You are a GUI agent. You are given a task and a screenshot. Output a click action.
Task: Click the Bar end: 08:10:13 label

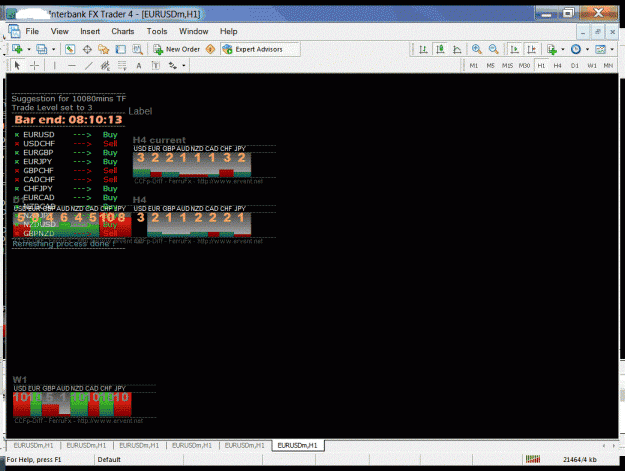point(68,120)
